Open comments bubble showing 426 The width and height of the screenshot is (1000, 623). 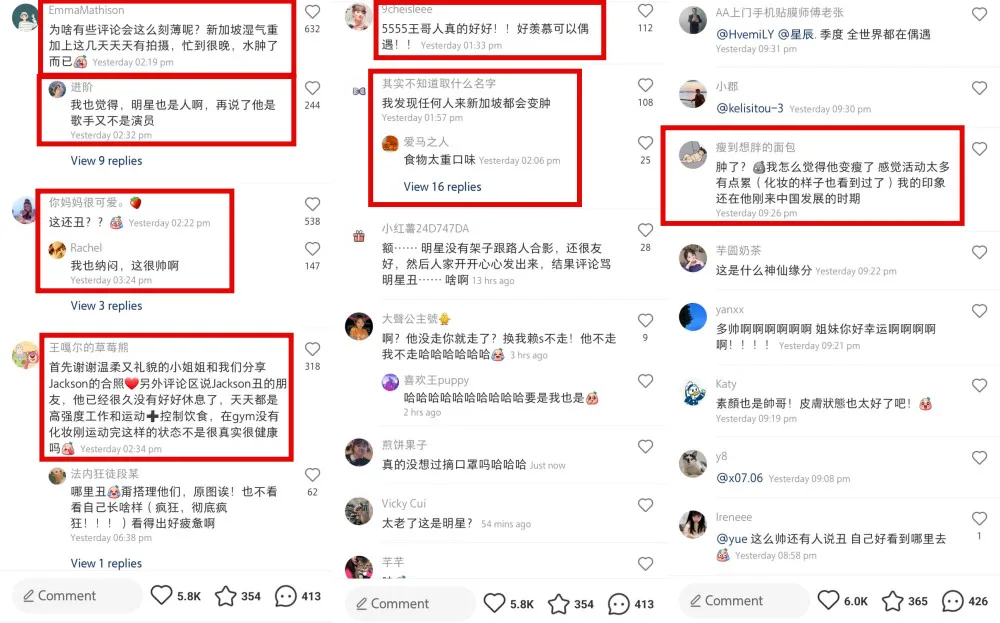[x=952, y=601]
